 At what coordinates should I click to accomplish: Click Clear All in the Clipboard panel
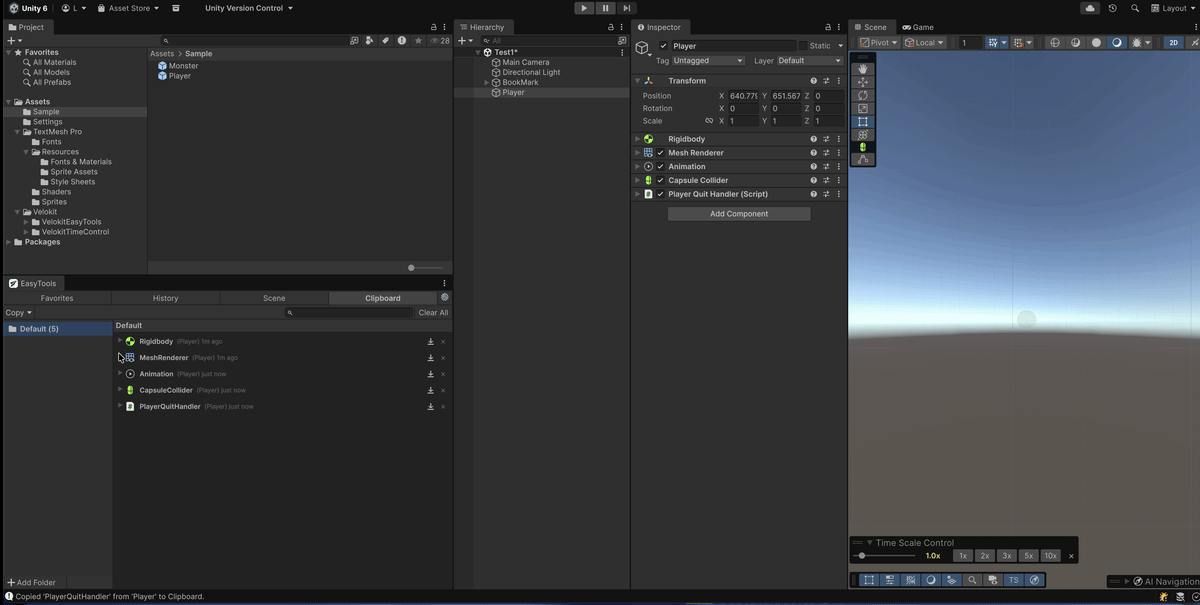coord(433,312)
